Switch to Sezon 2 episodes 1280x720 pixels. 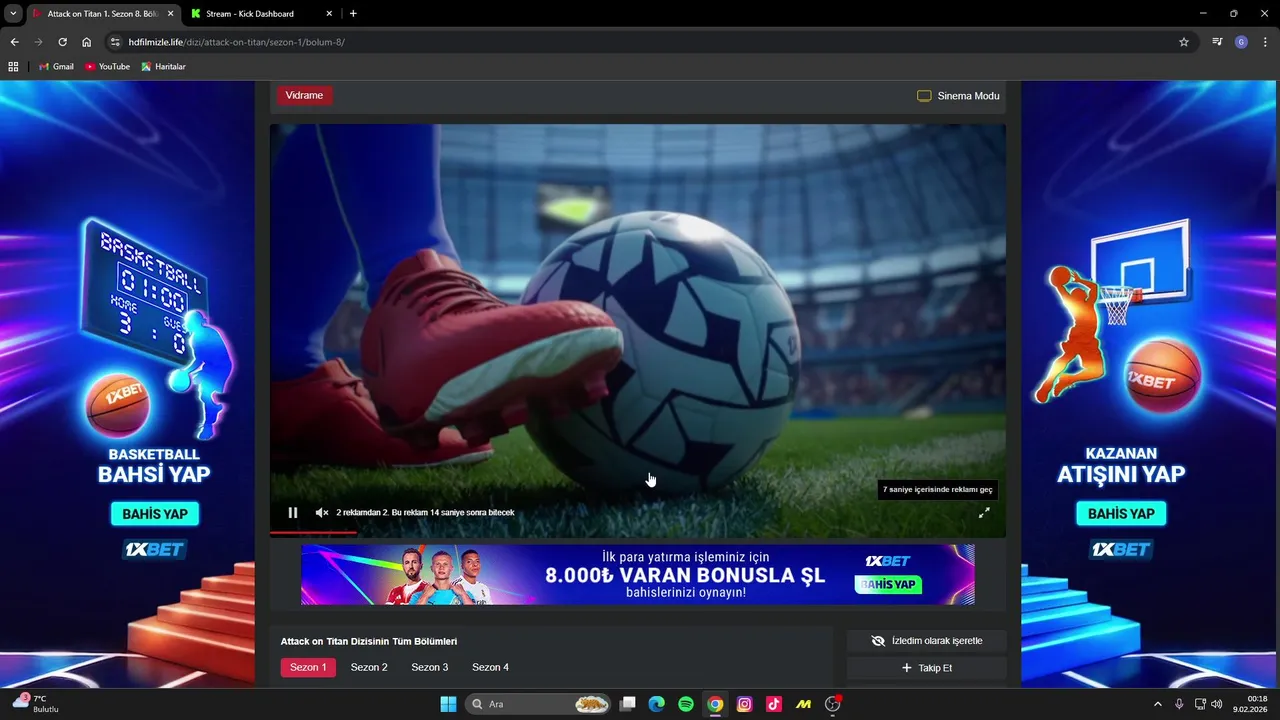coord(369,667)
